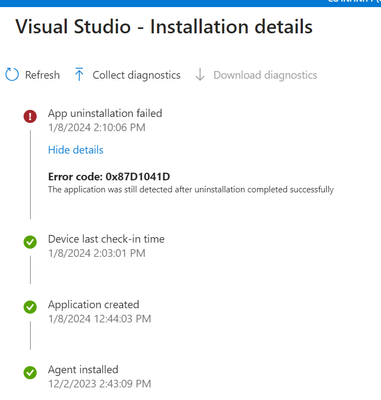
Task: Collapse error info with Hide details link
Action: 76,150
